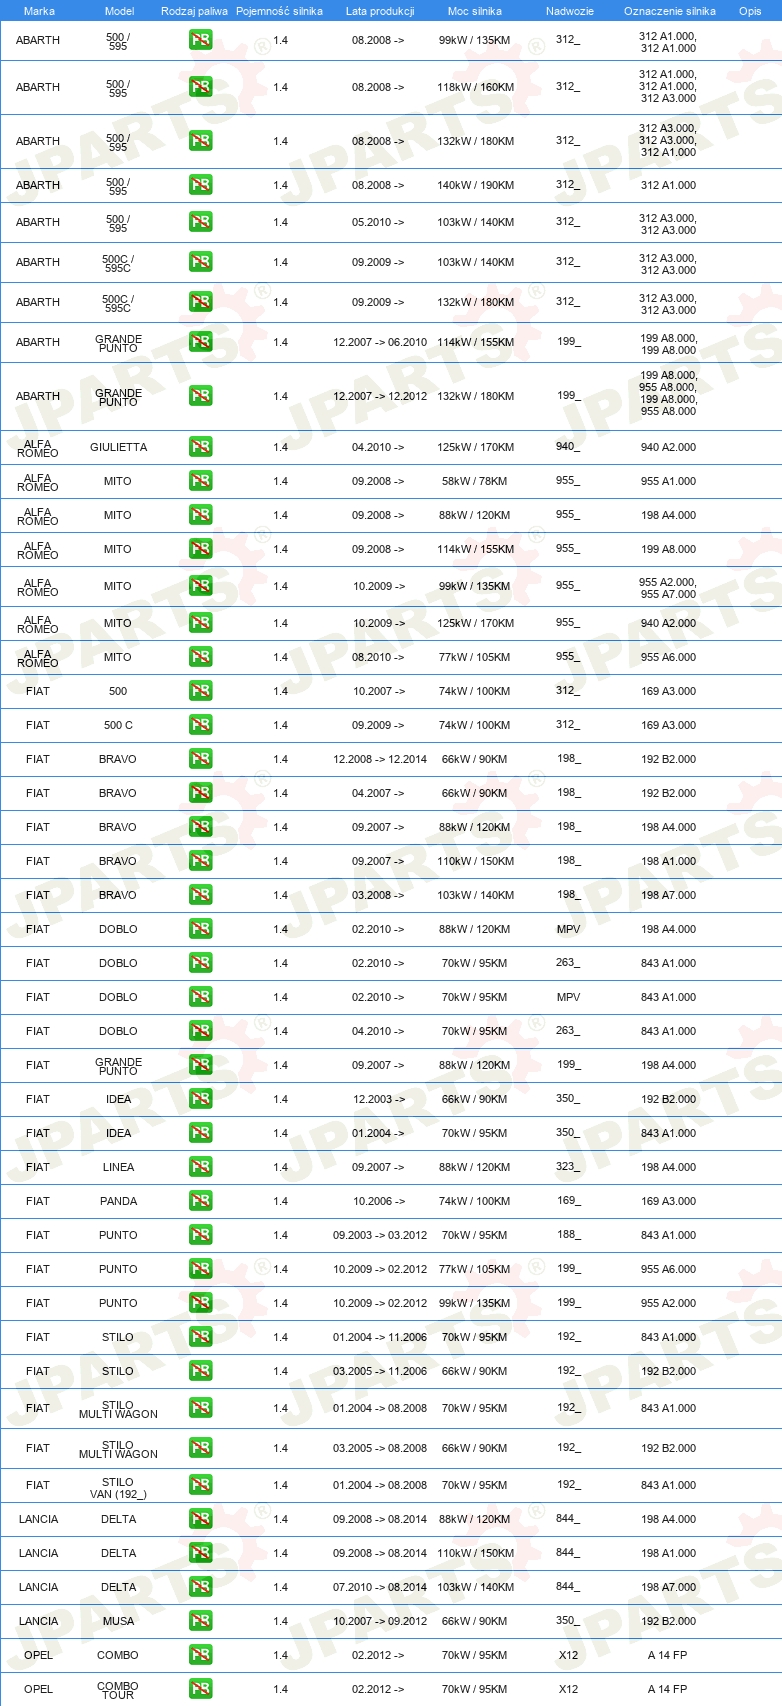Click fuel icon in Abarth 05.2010 production row
Image resolution: width=782 pixels, height=1706 pixels.
pyautogui.click(x=200, y=222)
